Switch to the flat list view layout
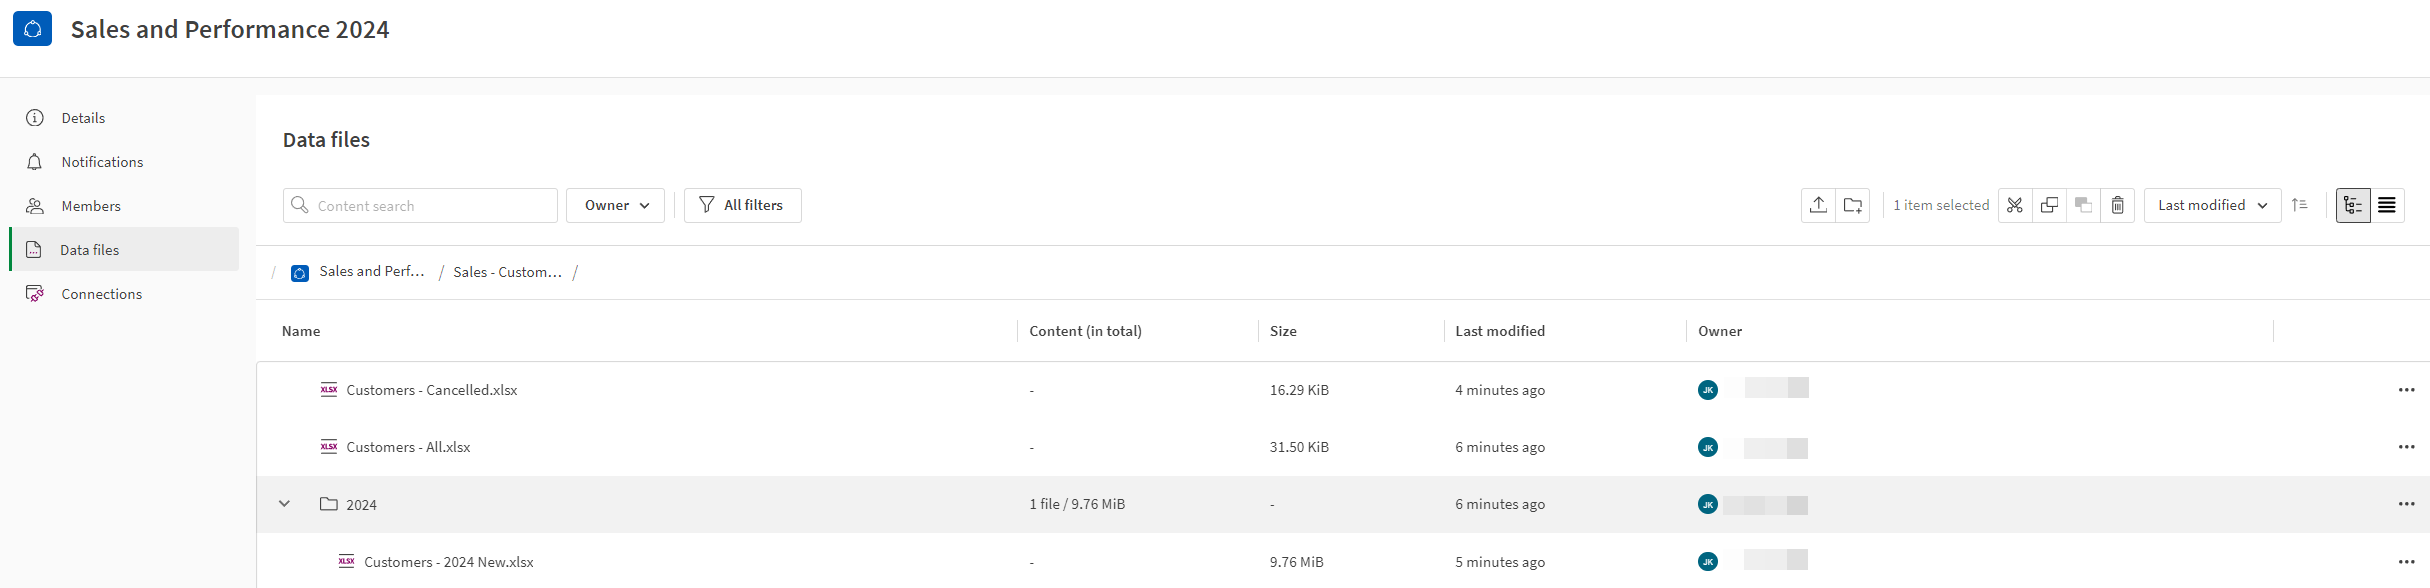Viewport: 2430px width, 588px height. (x=2387, y=205)
